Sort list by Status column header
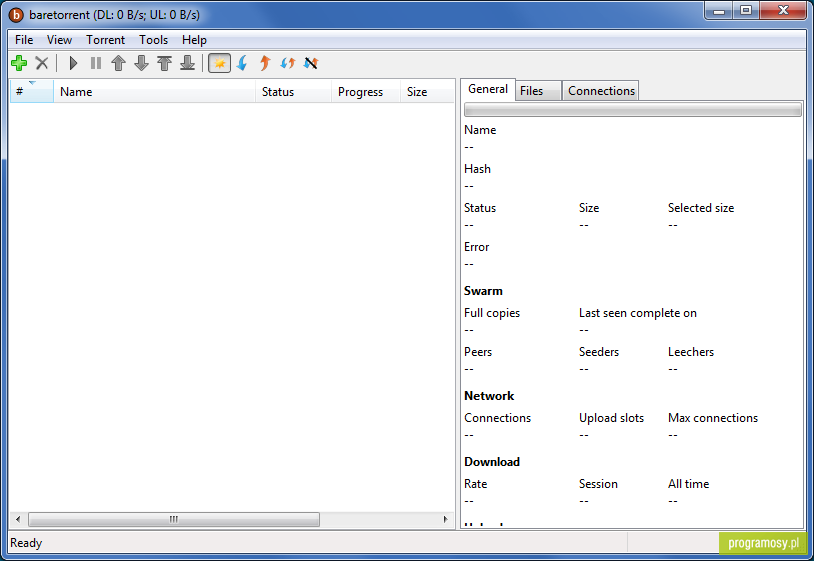 [293, 92]
